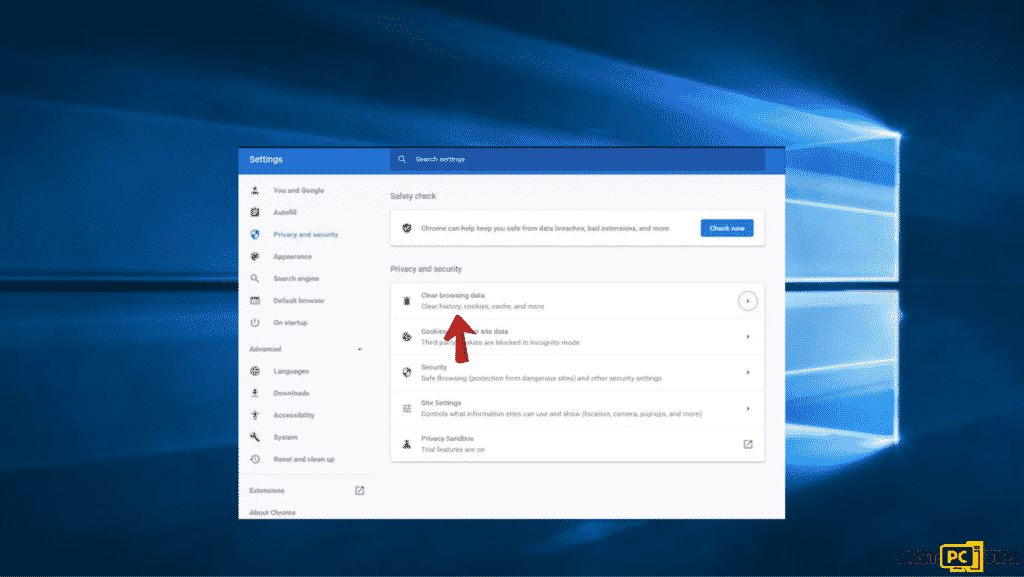Click the shield icon beside Security

(407, 372)
